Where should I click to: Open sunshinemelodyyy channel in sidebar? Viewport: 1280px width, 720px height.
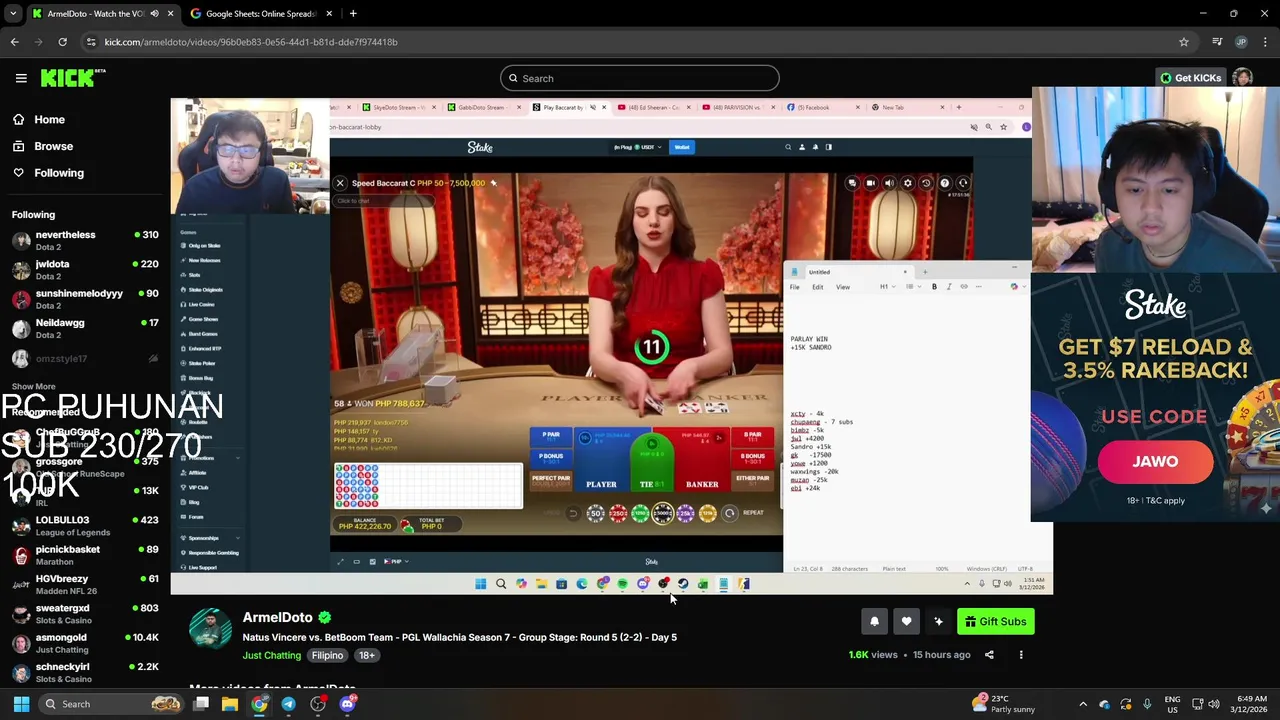click(x=84, y=299)
